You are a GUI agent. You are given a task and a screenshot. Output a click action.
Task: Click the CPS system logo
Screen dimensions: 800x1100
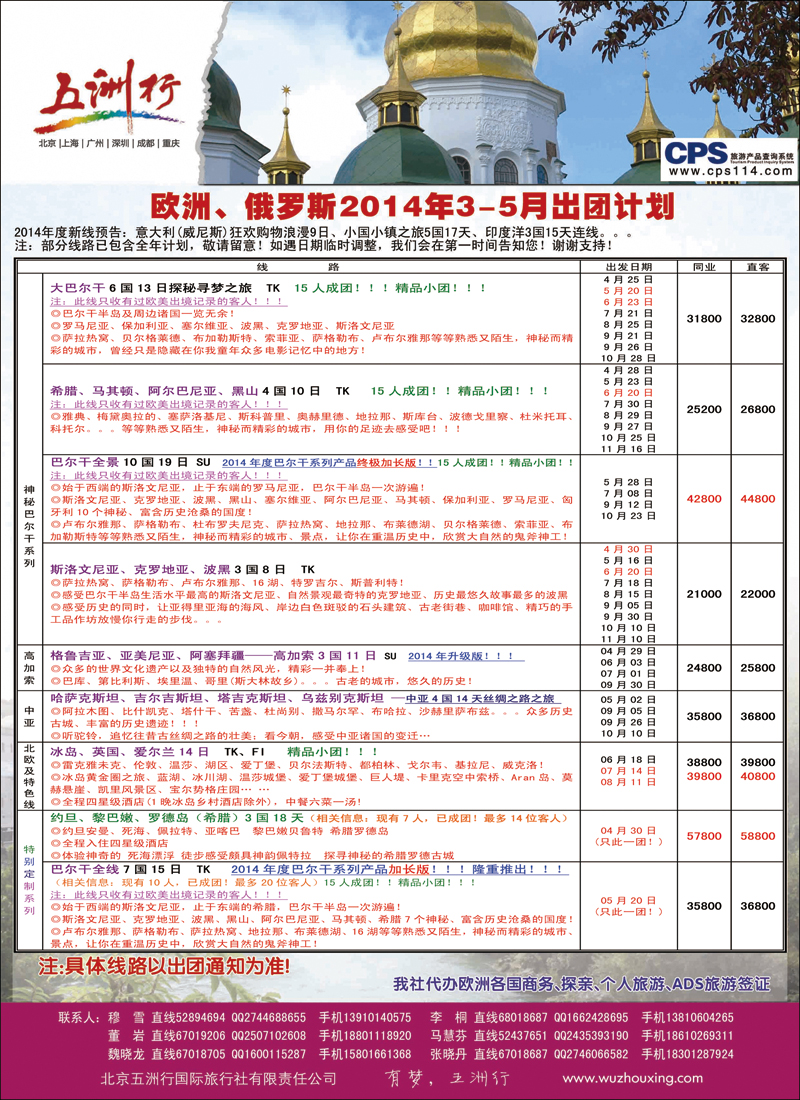coord(695,153)
